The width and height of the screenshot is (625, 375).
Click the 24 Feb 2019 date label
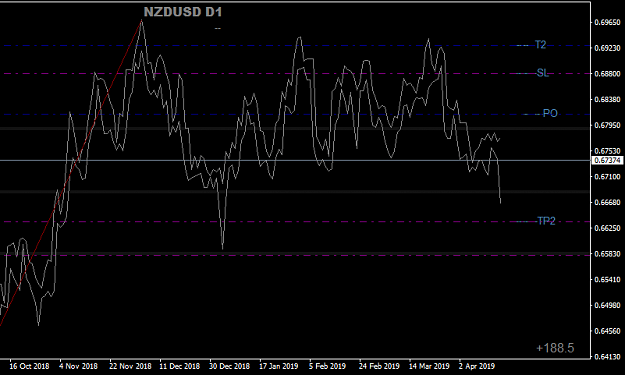379,366
